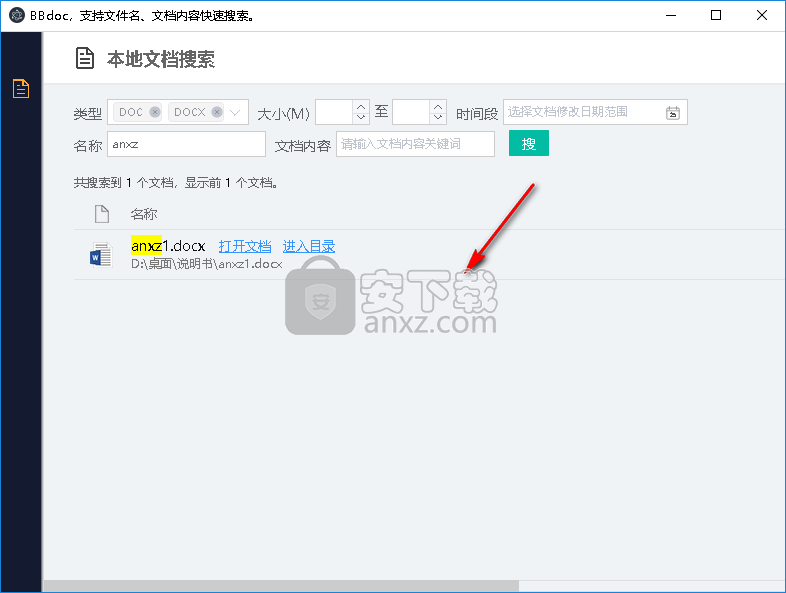The height and width of the screenshot is (593, 786).
Task: Close the BBdoc window
Action: (761, 16)
